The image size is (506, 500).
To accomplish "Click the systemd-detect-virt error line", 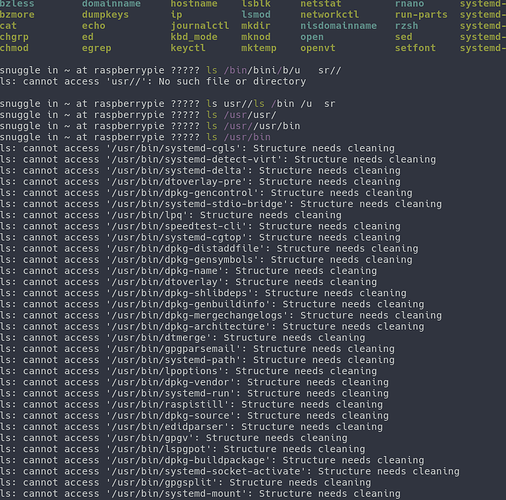I will click(218, 159).
